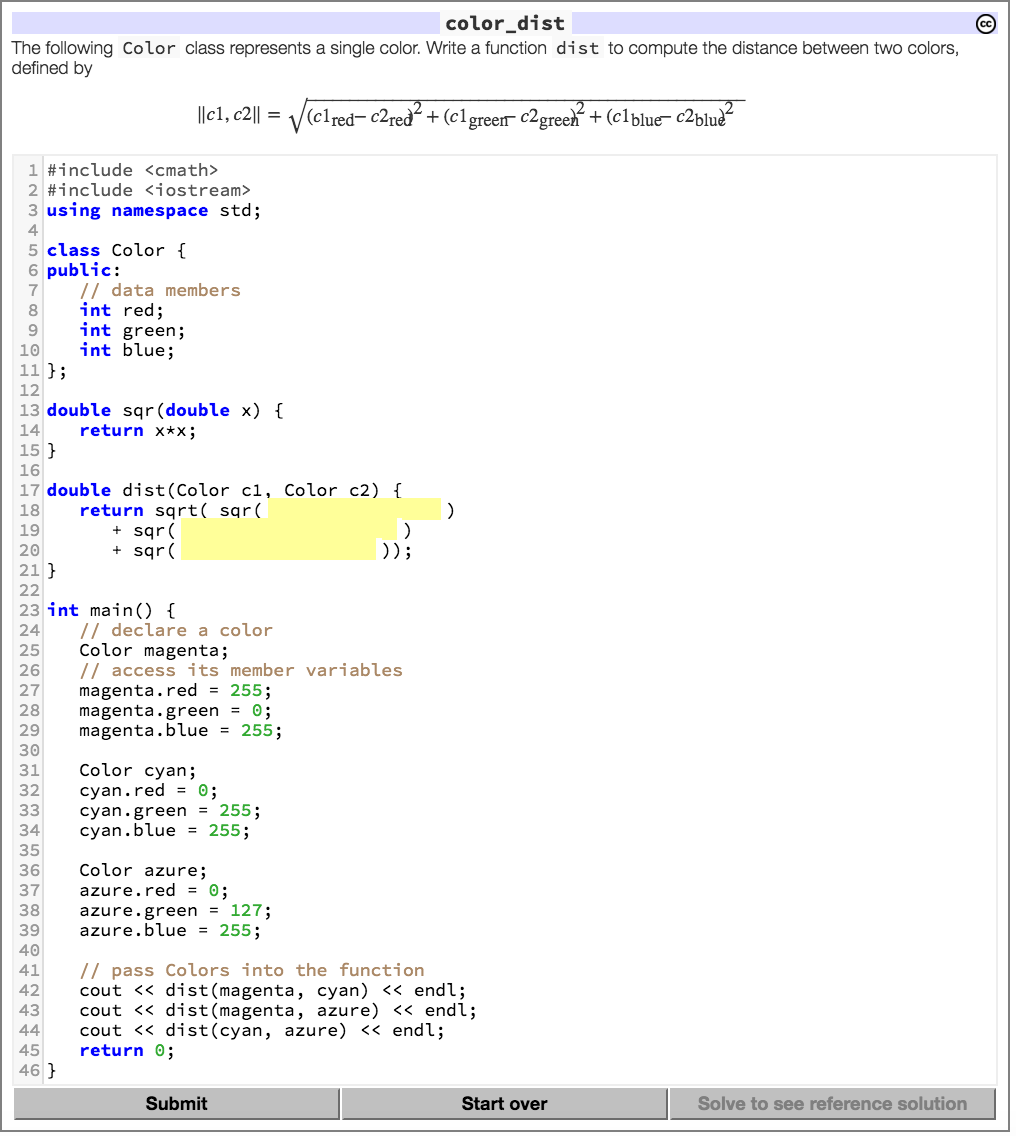The width and height of the screenshot is (1016, 1136).
Task: Click Solve to see reference solution
Action: tap(832, 1103)
